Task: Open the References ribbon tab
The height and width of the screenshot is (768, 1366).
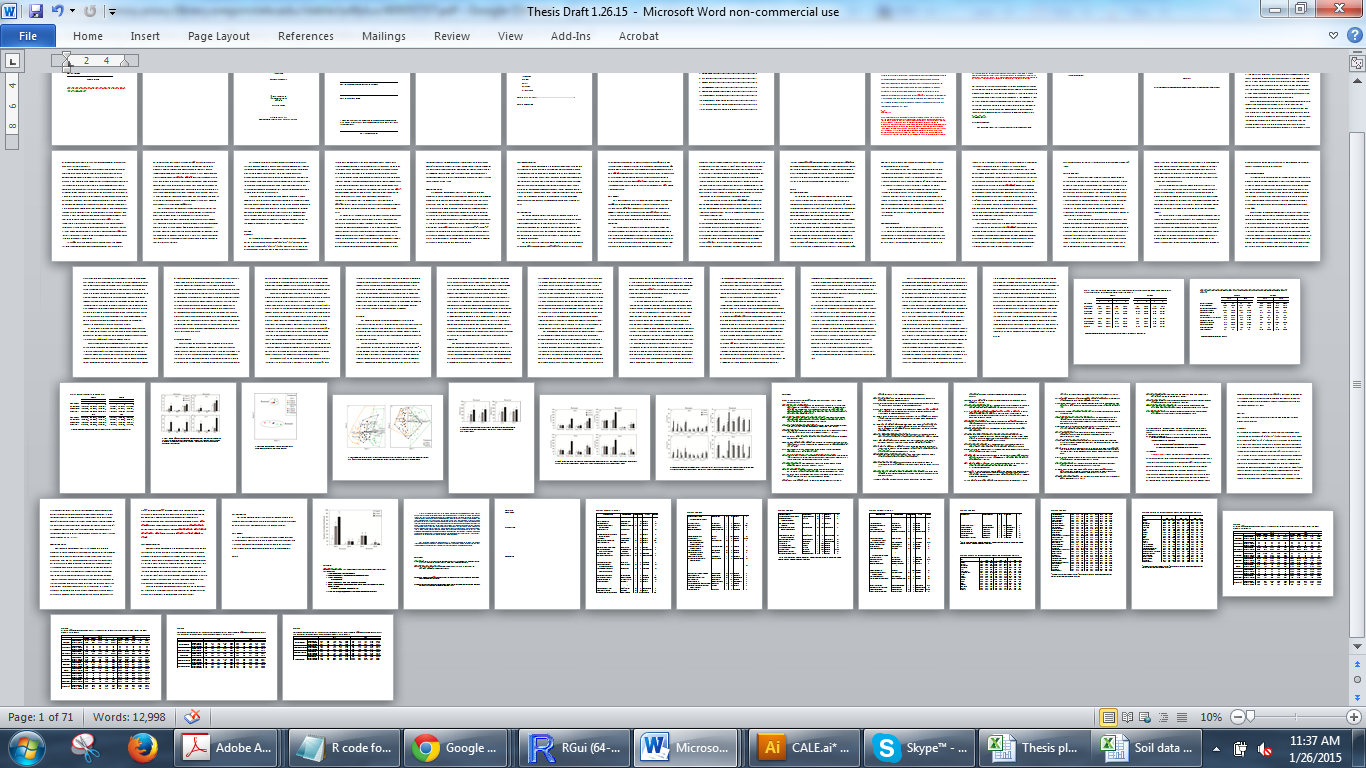Action: pos(305,36)
